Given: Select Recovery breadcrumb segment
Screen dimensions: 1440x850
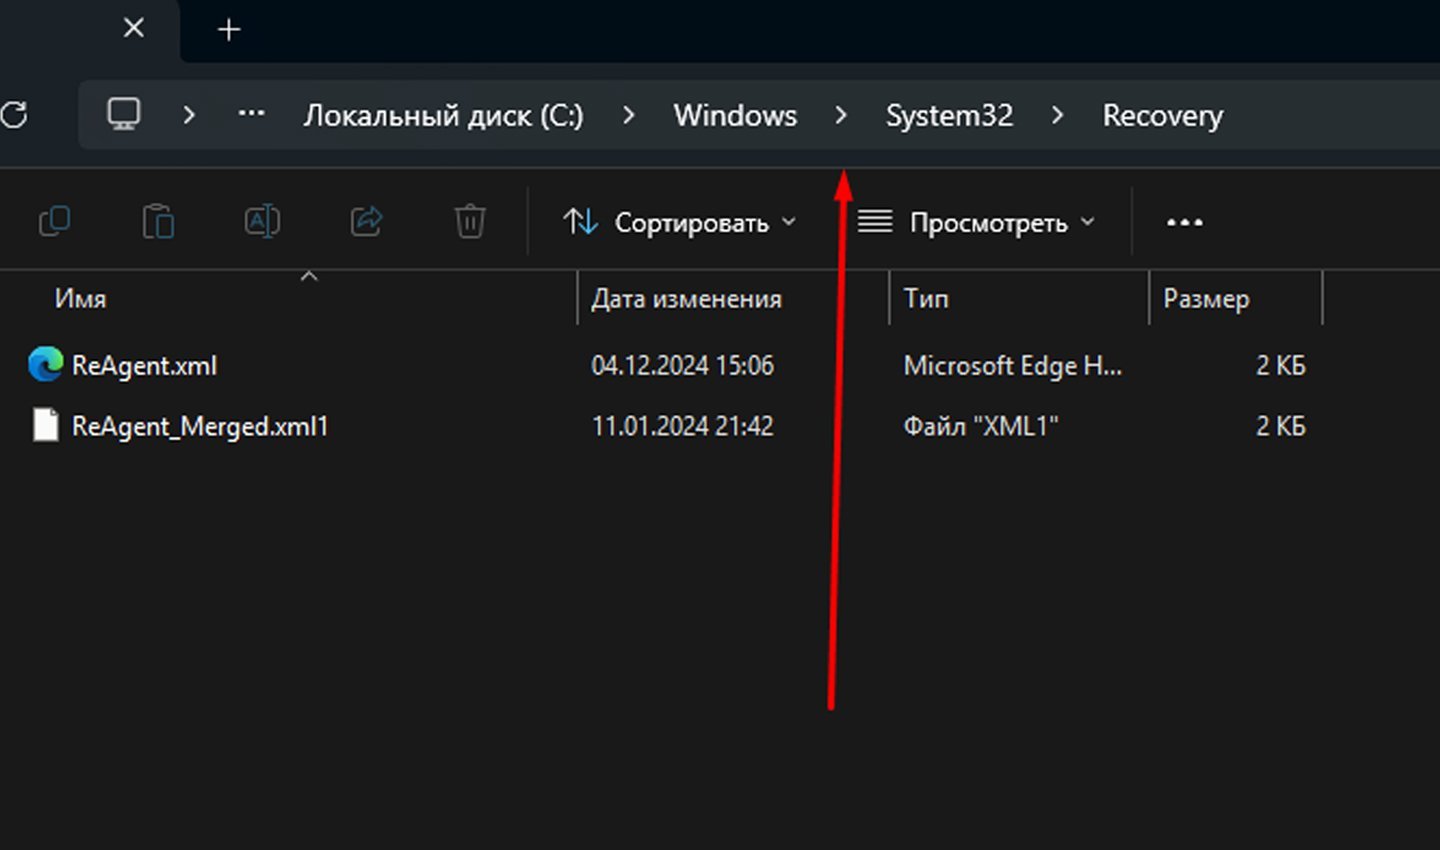Looking at the screenshot, I should pos(1162,116).
